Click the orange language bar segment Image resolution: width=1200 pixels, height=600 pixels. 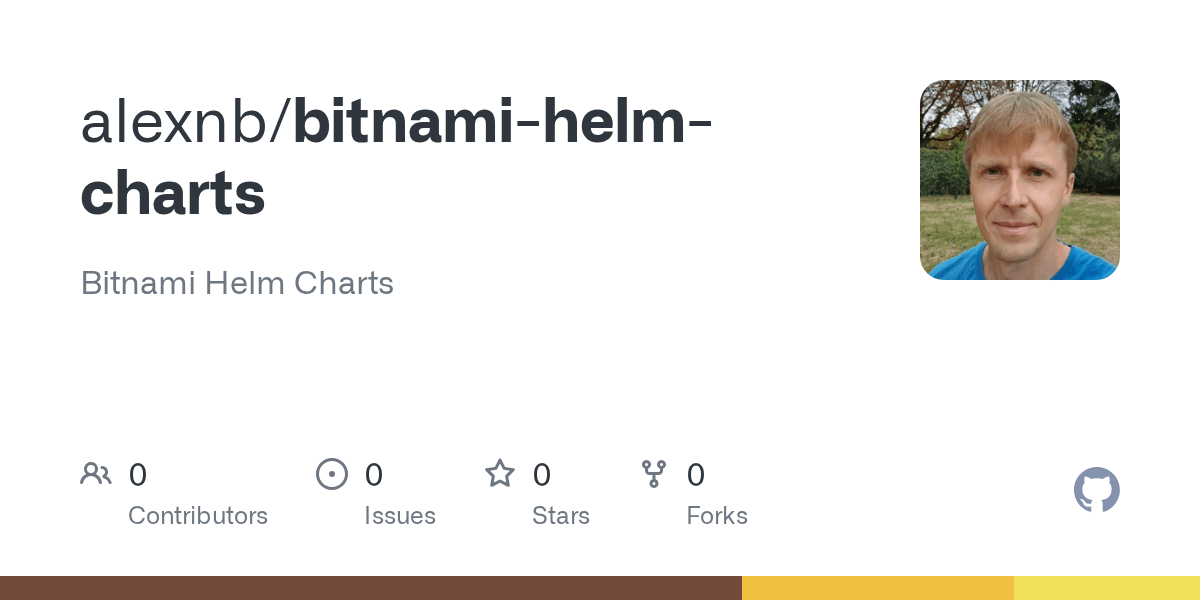[877, 588]
